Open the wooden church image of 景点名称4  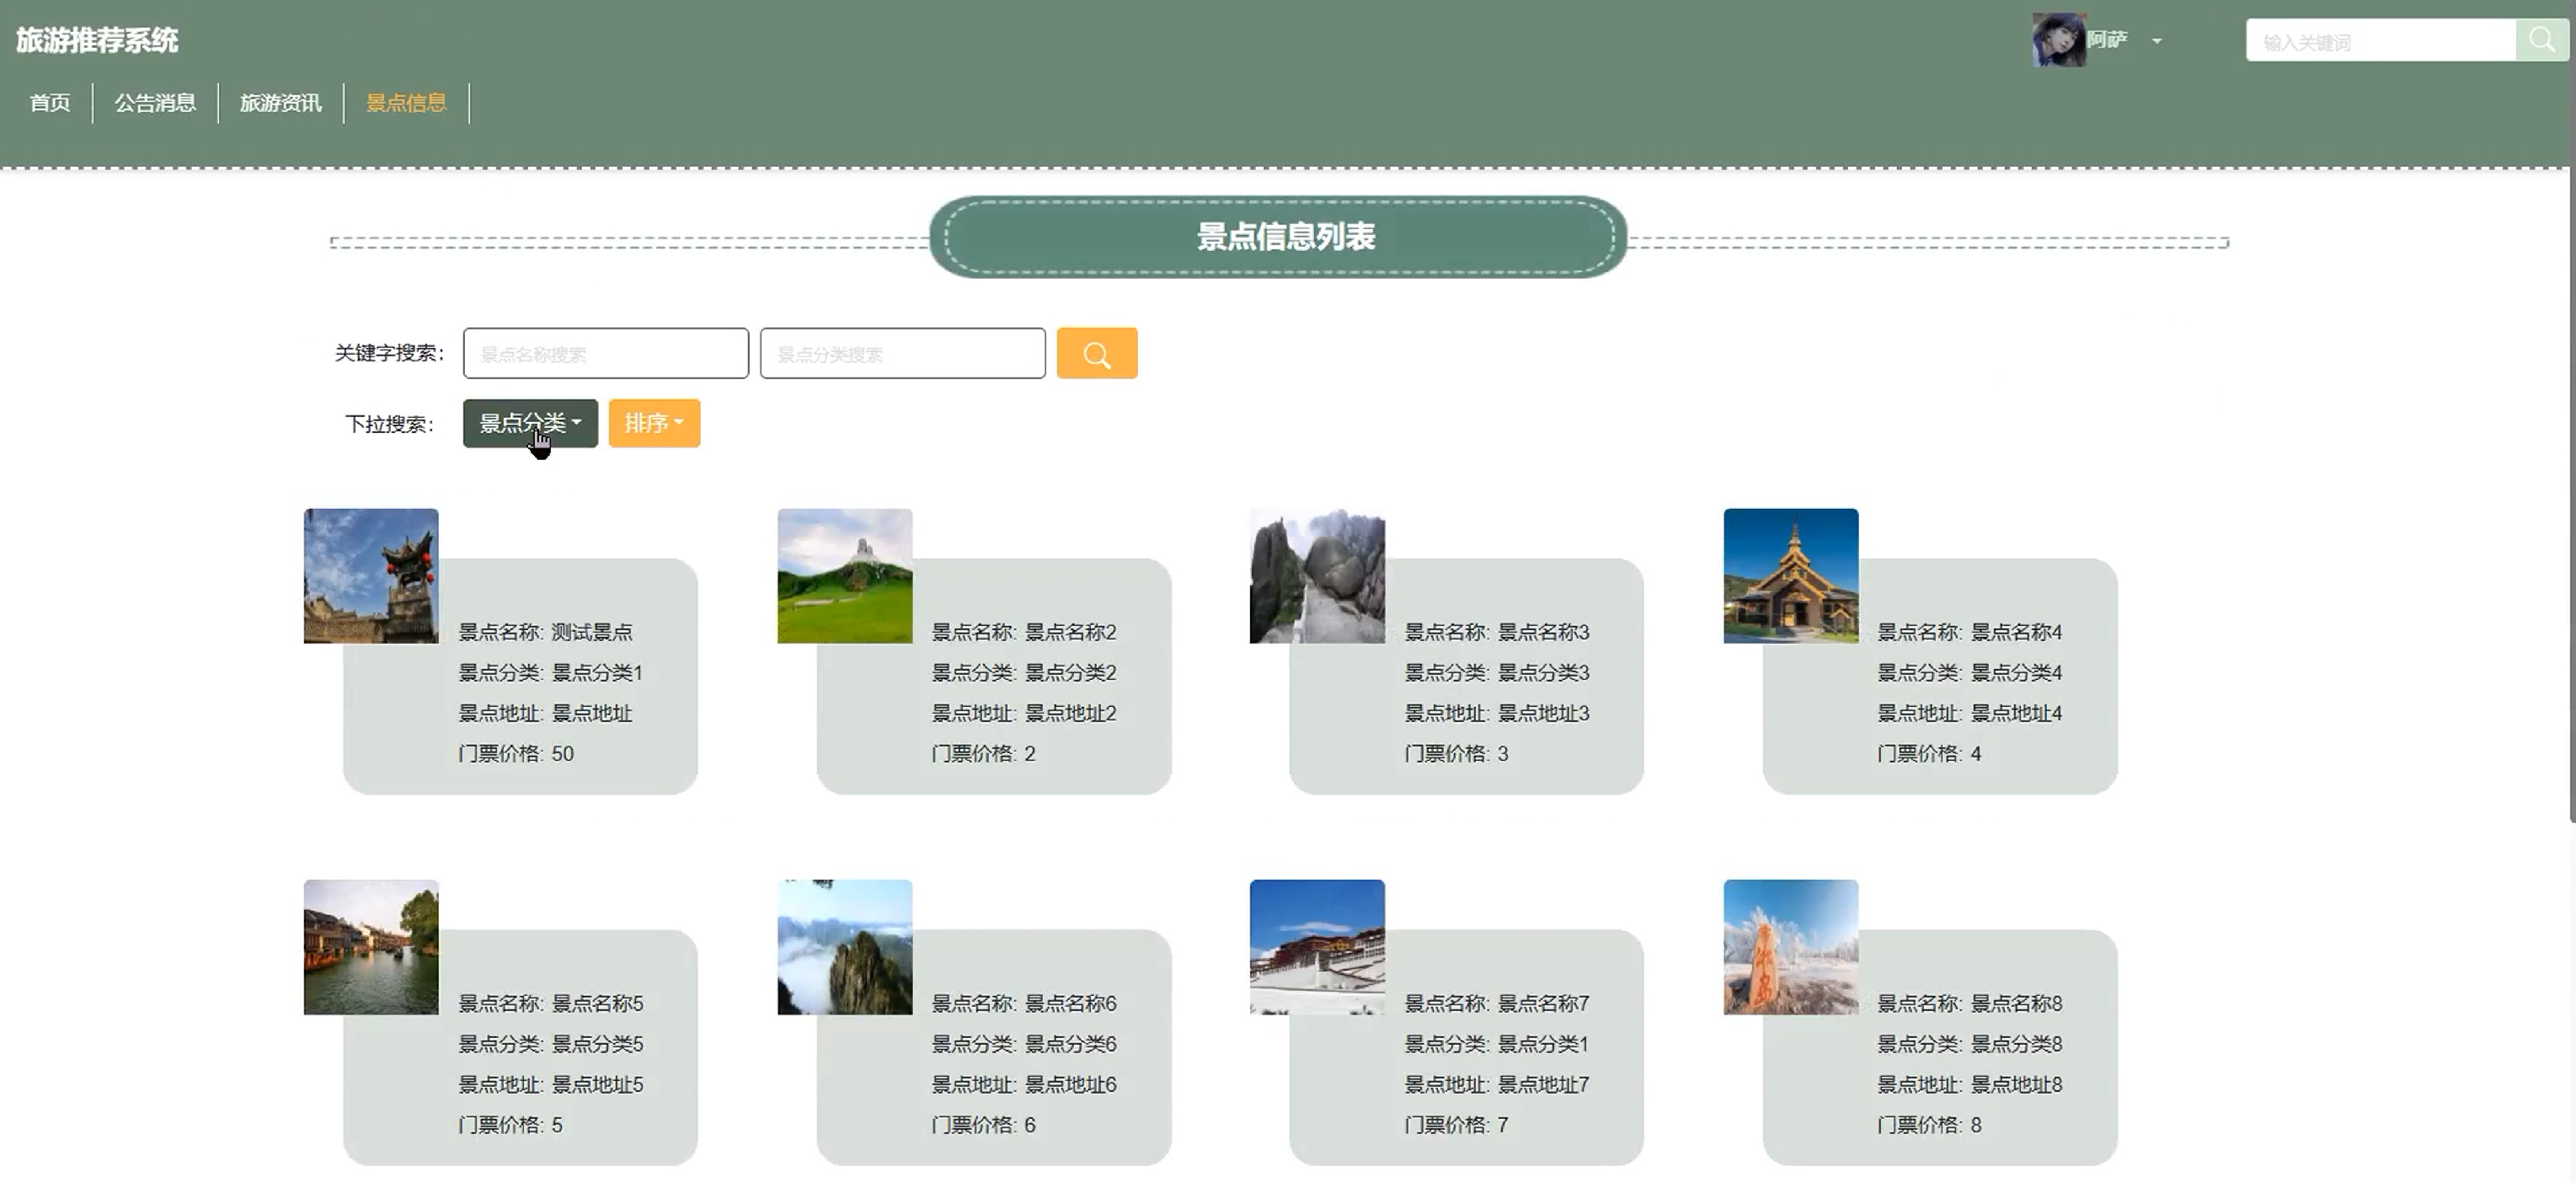click(1790, 576)
